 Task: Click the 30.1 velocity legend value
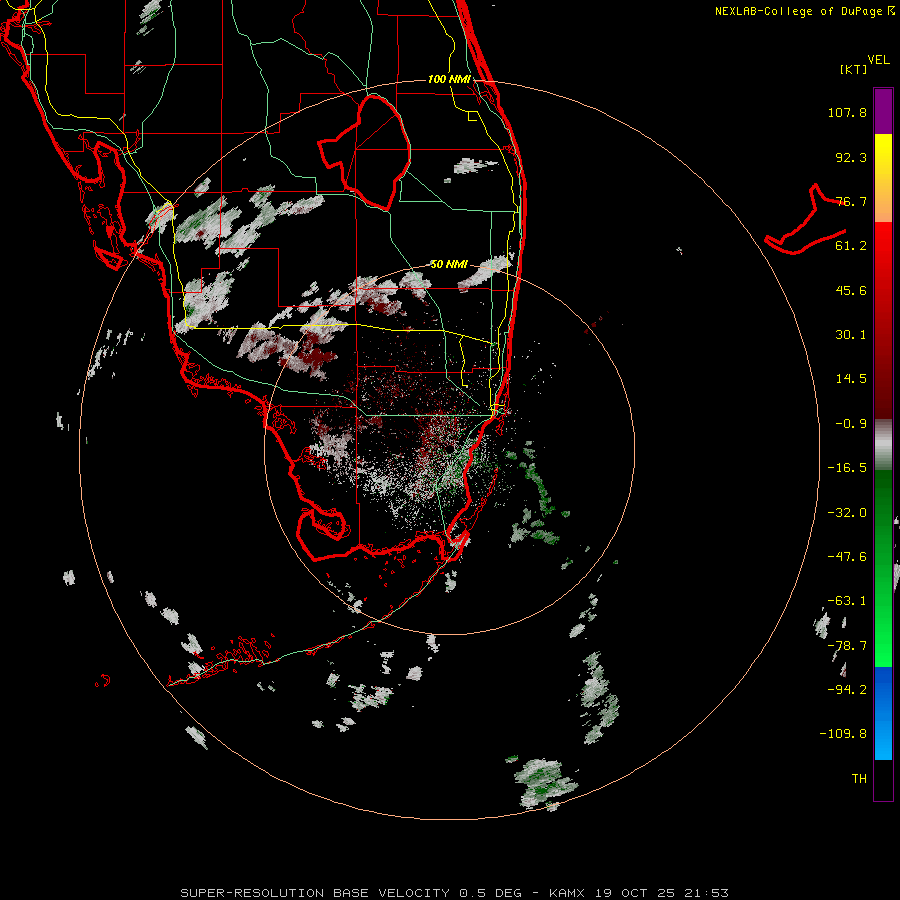851,335
